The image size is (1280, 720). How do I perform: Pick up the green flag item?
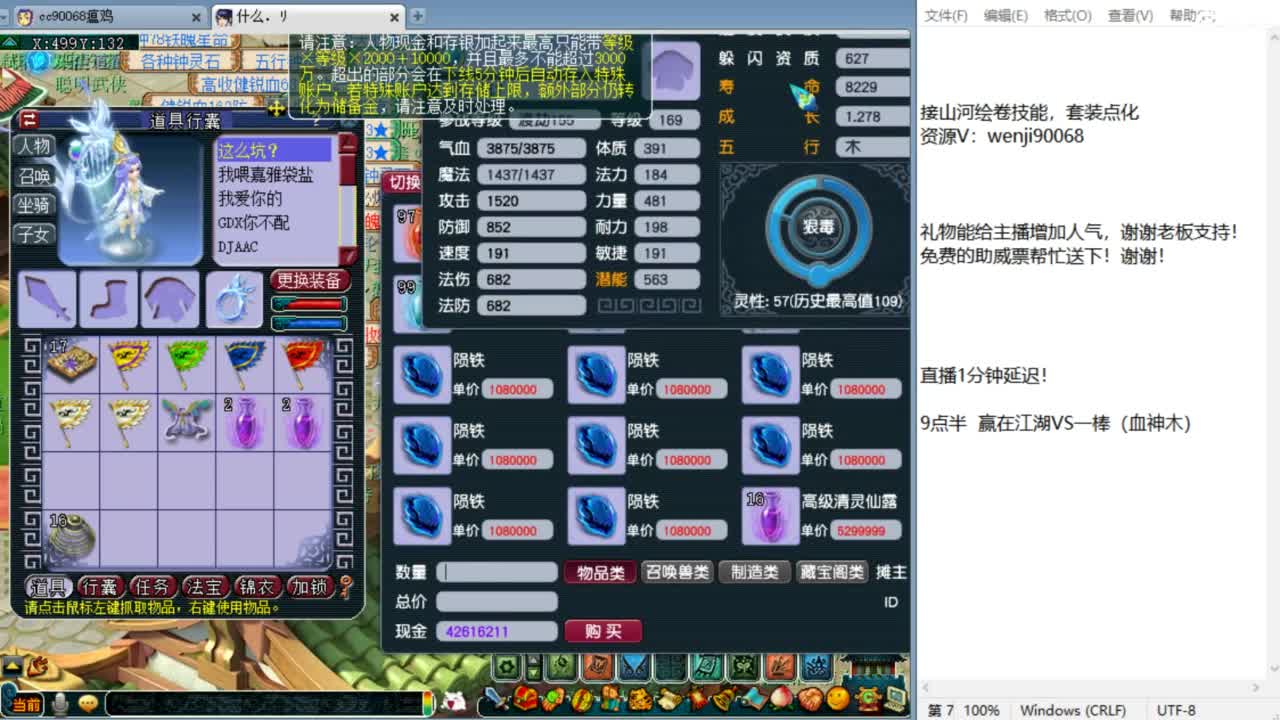(x=187, y=363)
